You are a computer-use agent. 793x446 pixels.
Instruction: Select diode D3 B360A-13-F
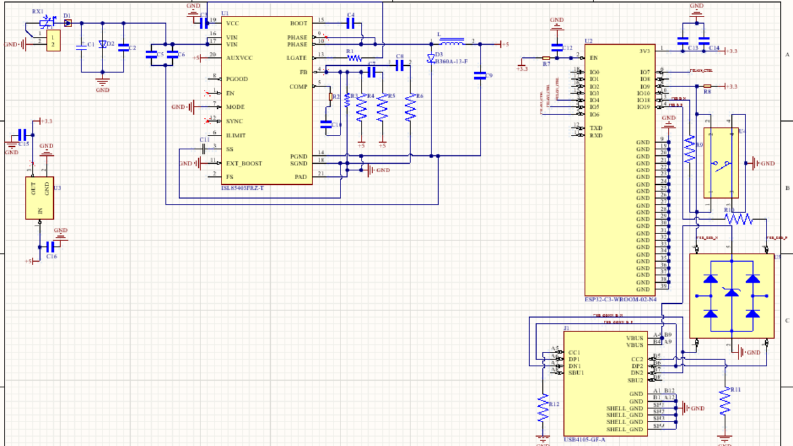(x=431, y=59)
